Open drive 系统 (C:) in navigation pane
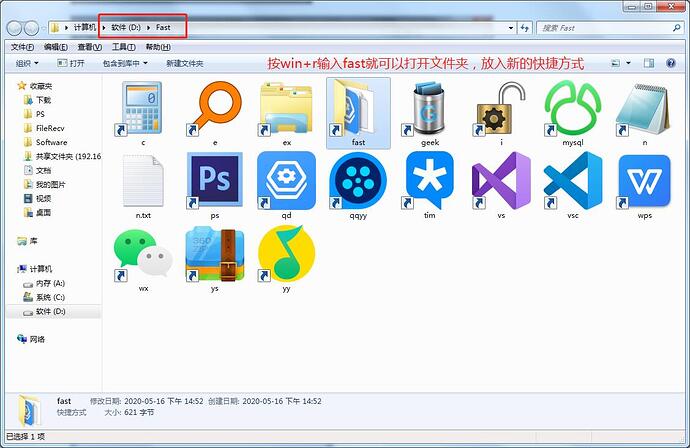This screenshot has width=690, height=448. coord(44,297)
